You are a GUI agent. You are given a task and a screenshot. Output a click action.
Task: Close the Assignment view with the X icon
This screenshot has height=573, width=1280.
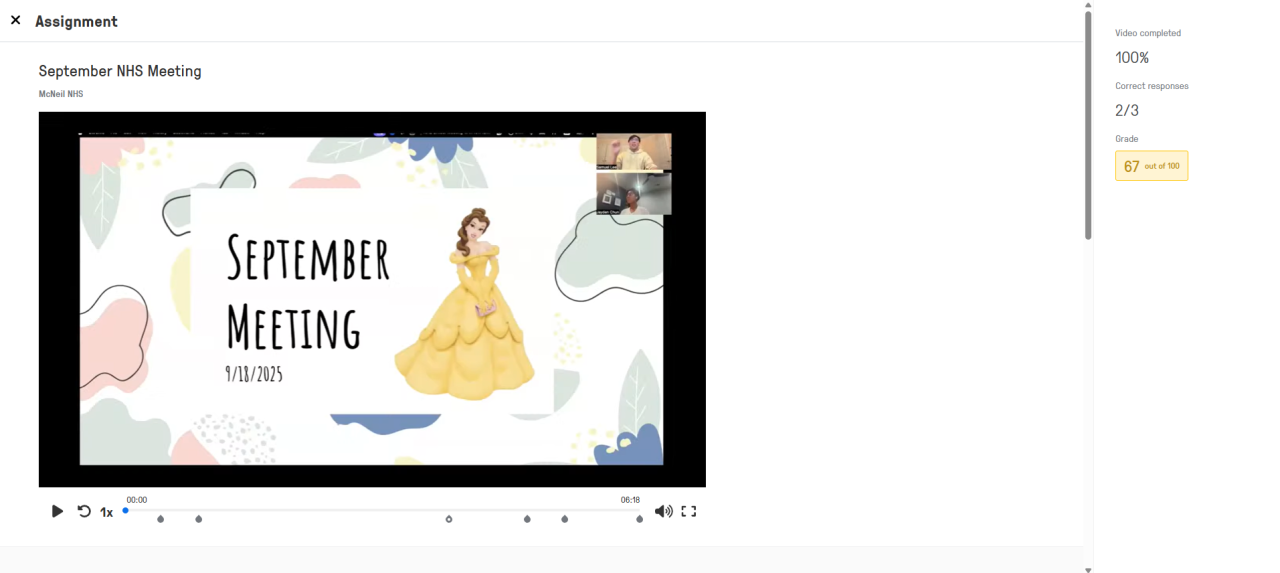click(x=15, y=20)
